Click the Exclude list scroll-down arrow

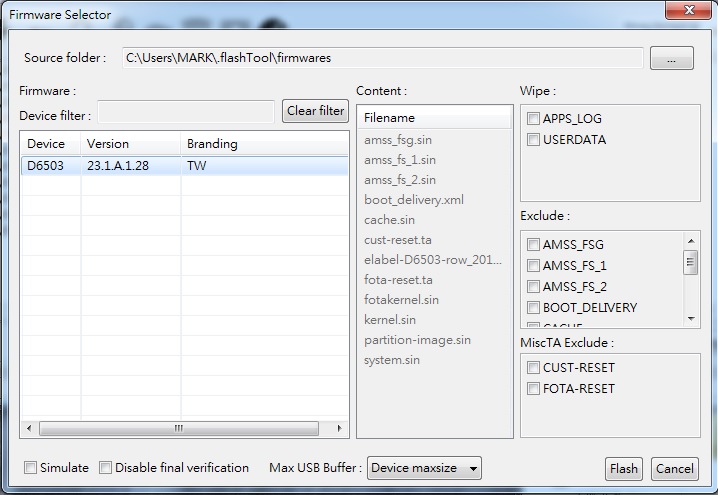(691, 319)
